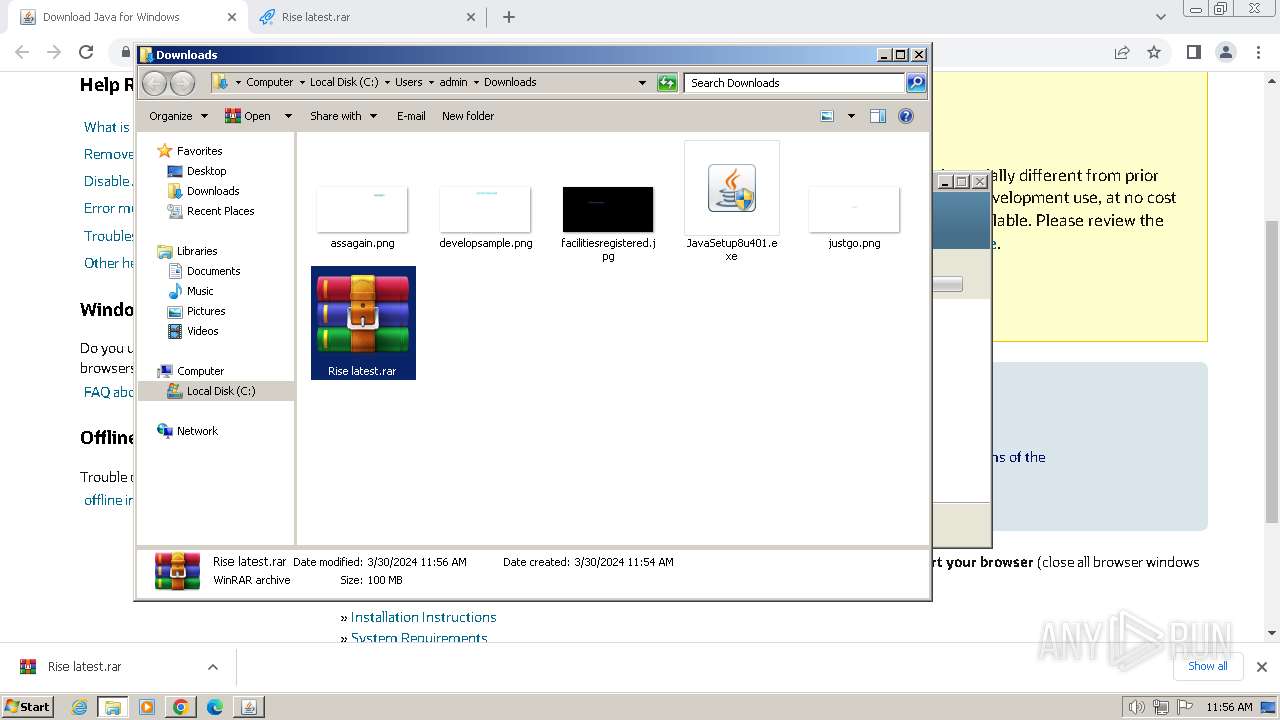Open Windows Media Player from taskbar
Screen dimensions: 1280x720
pos(147,707)
